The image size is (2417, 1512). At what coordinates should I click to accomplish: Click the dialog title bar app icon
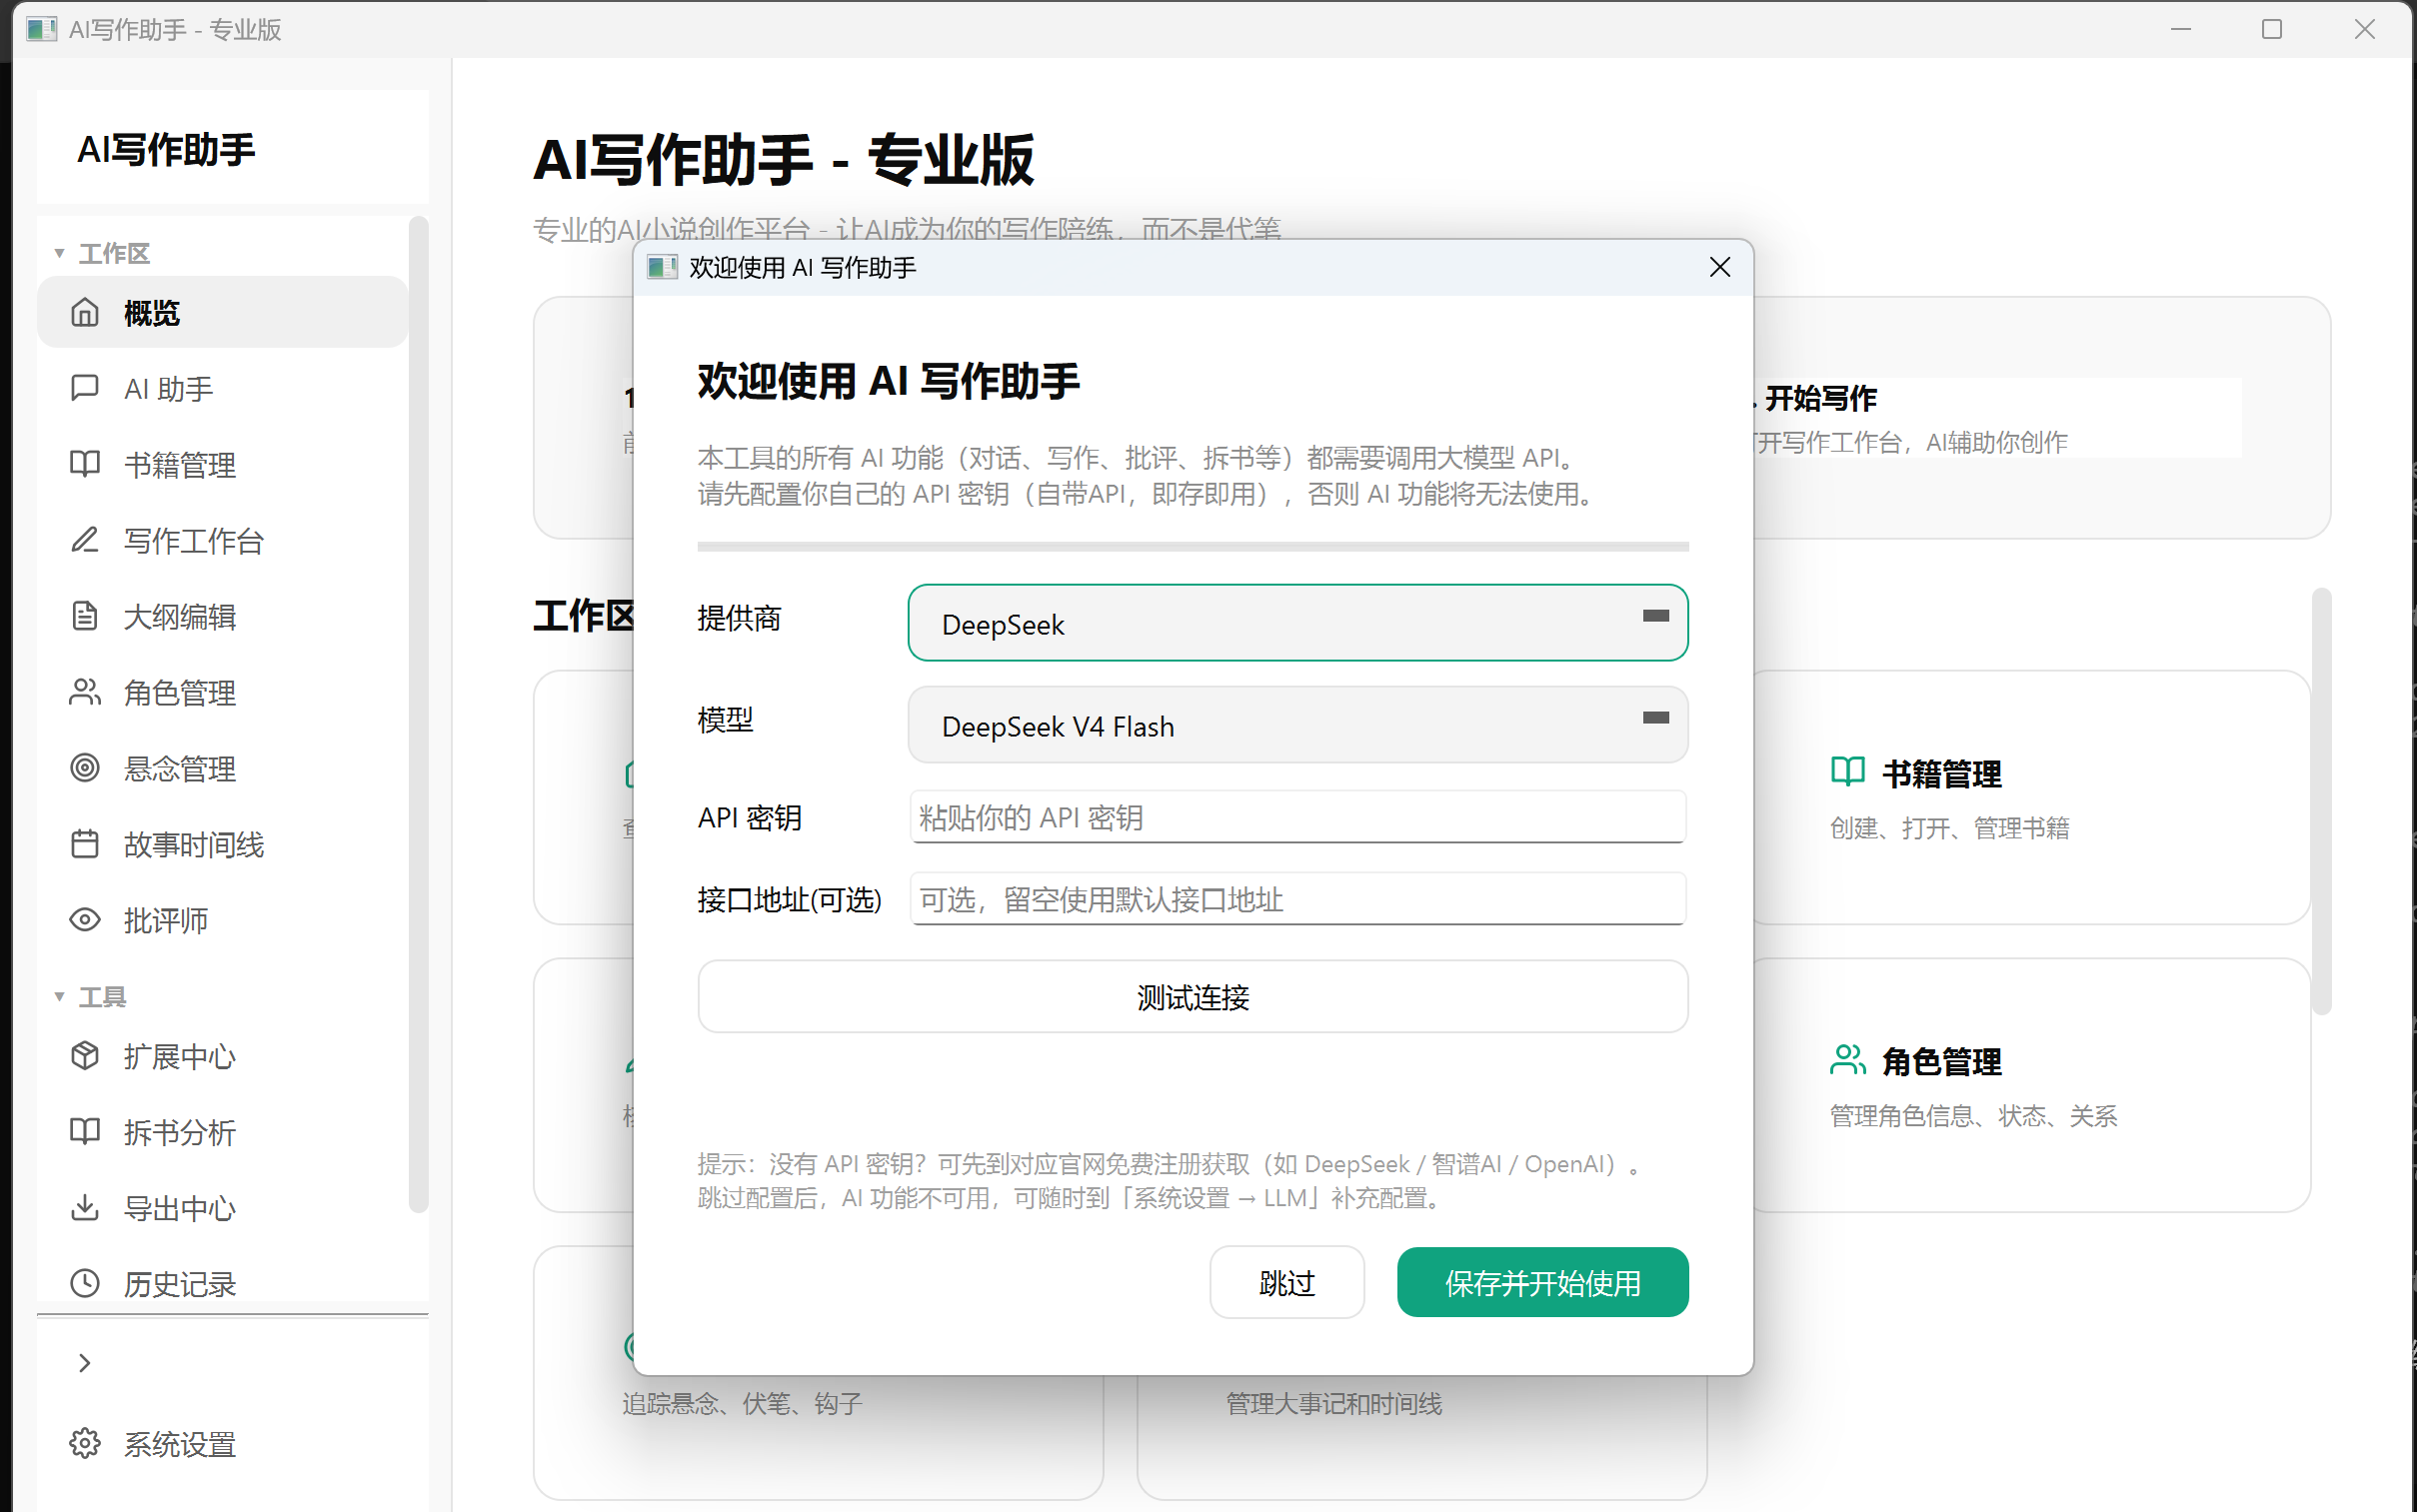coord(662,268)
